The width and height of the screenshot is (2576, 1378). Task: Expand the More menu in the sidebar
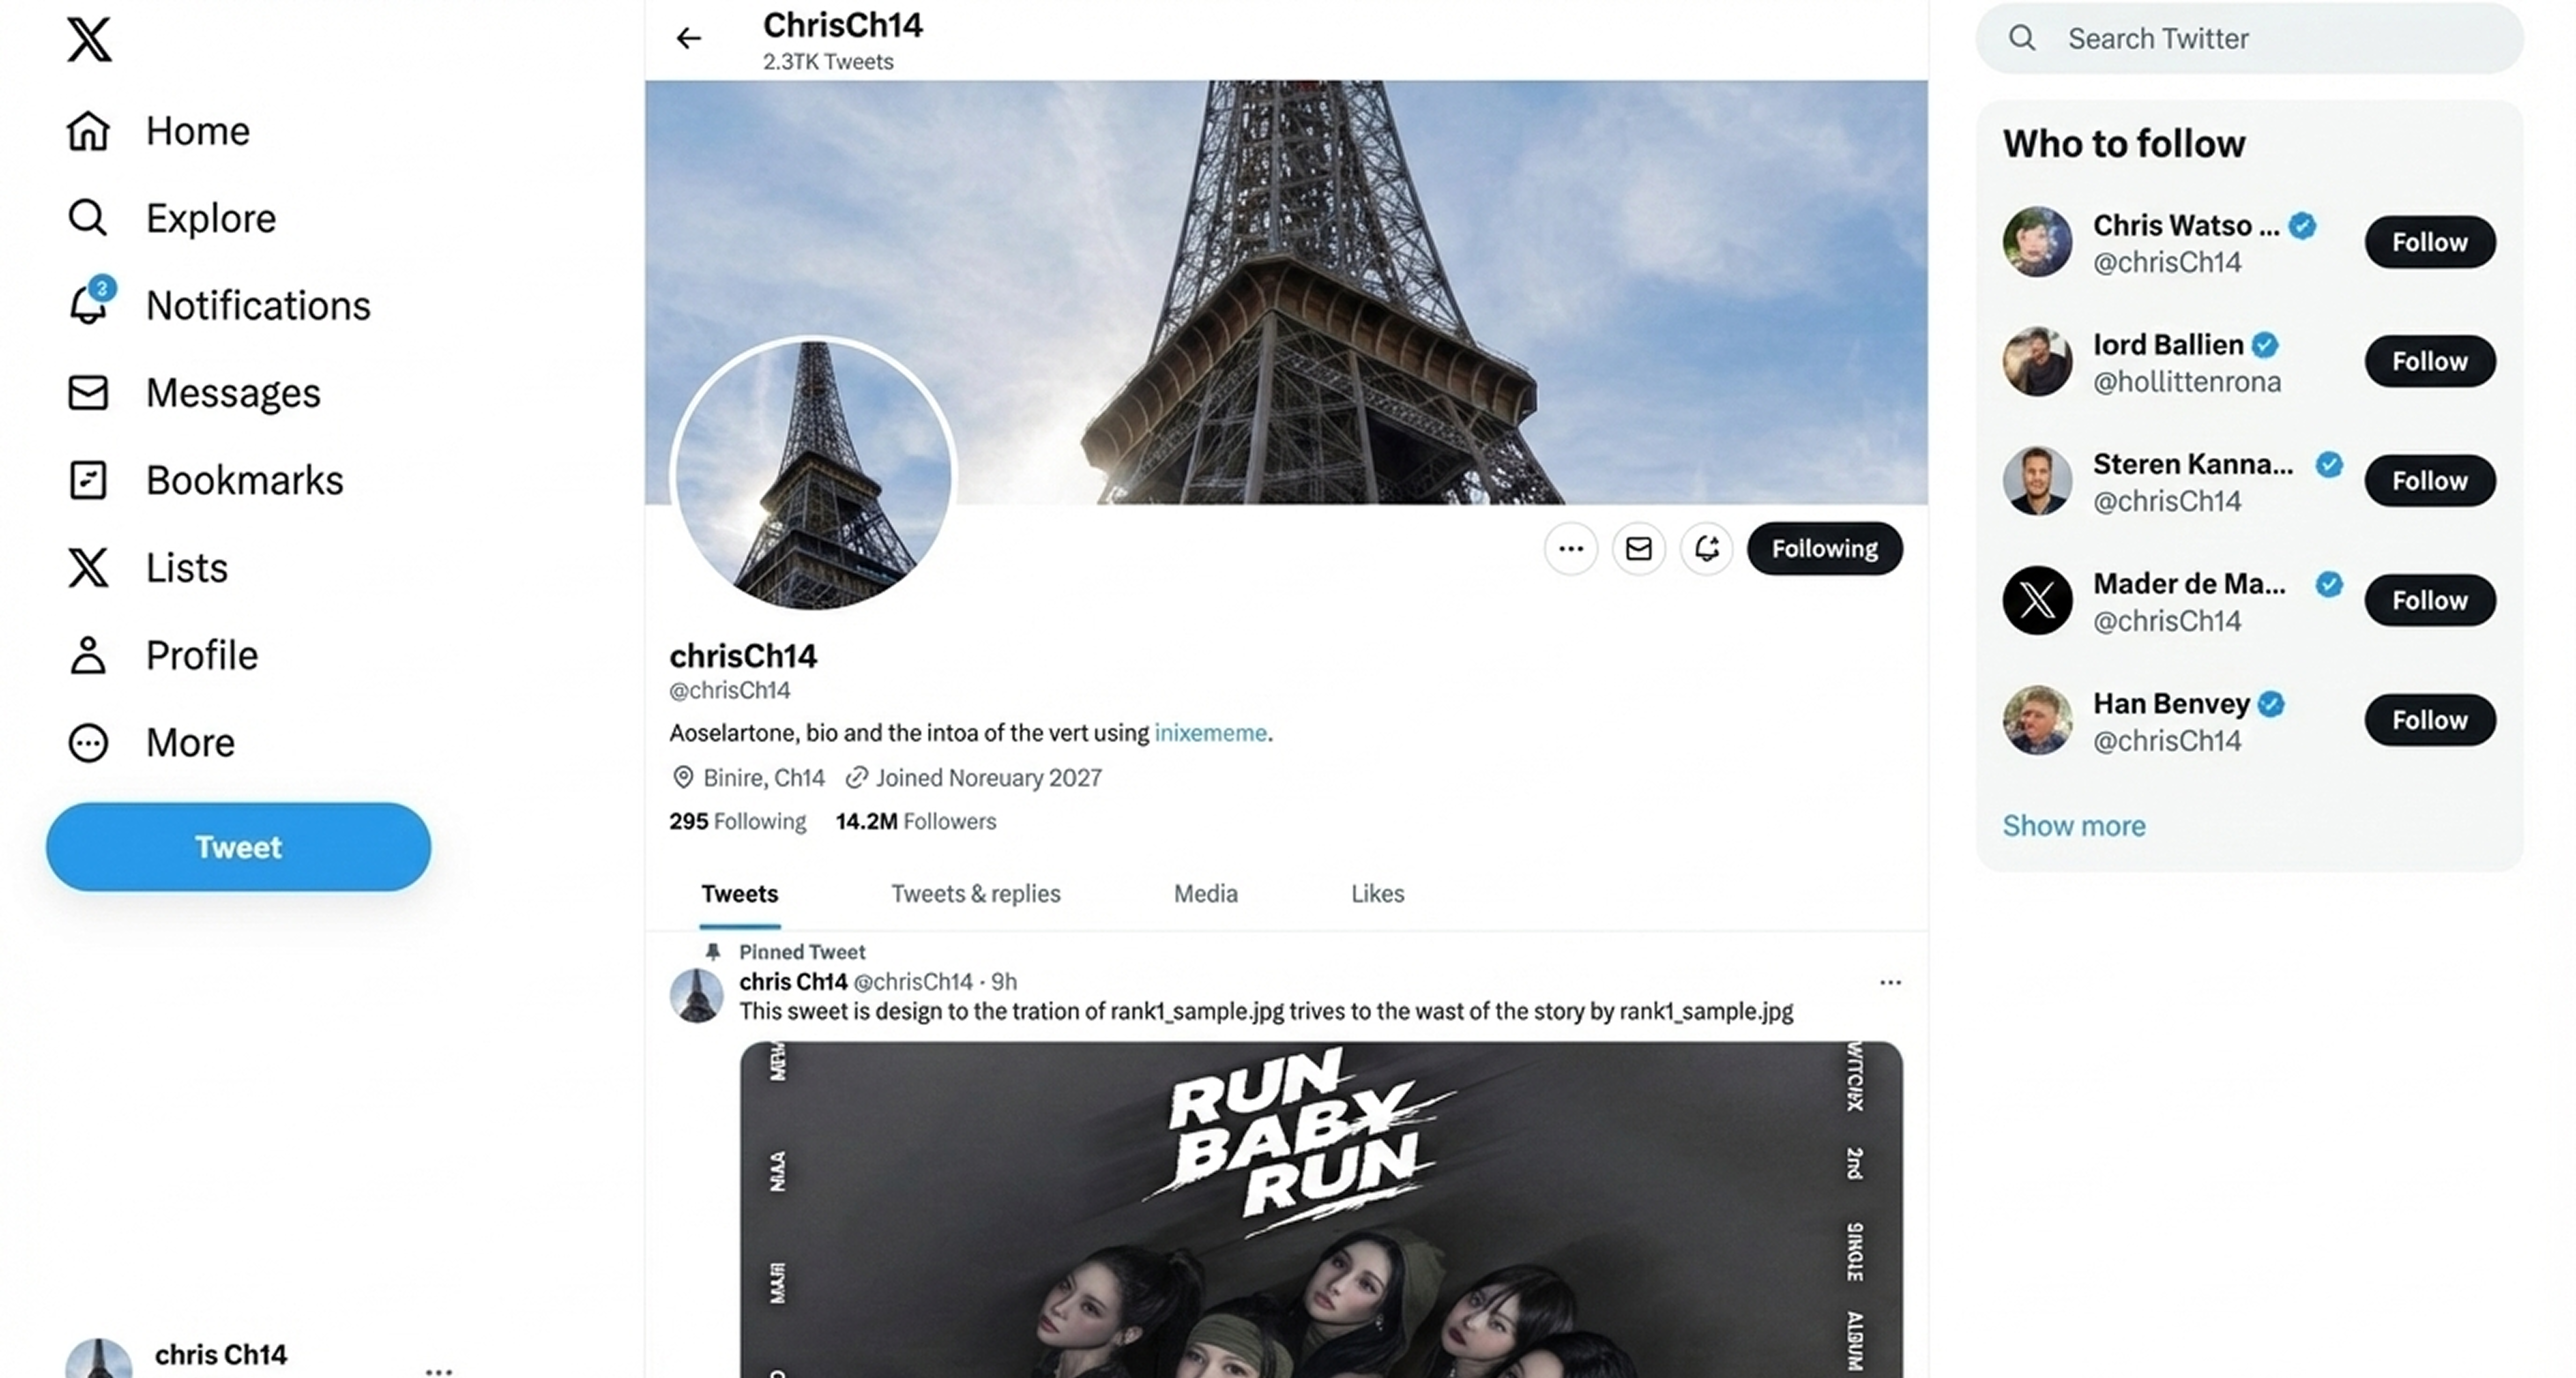[x=150, y=742]
